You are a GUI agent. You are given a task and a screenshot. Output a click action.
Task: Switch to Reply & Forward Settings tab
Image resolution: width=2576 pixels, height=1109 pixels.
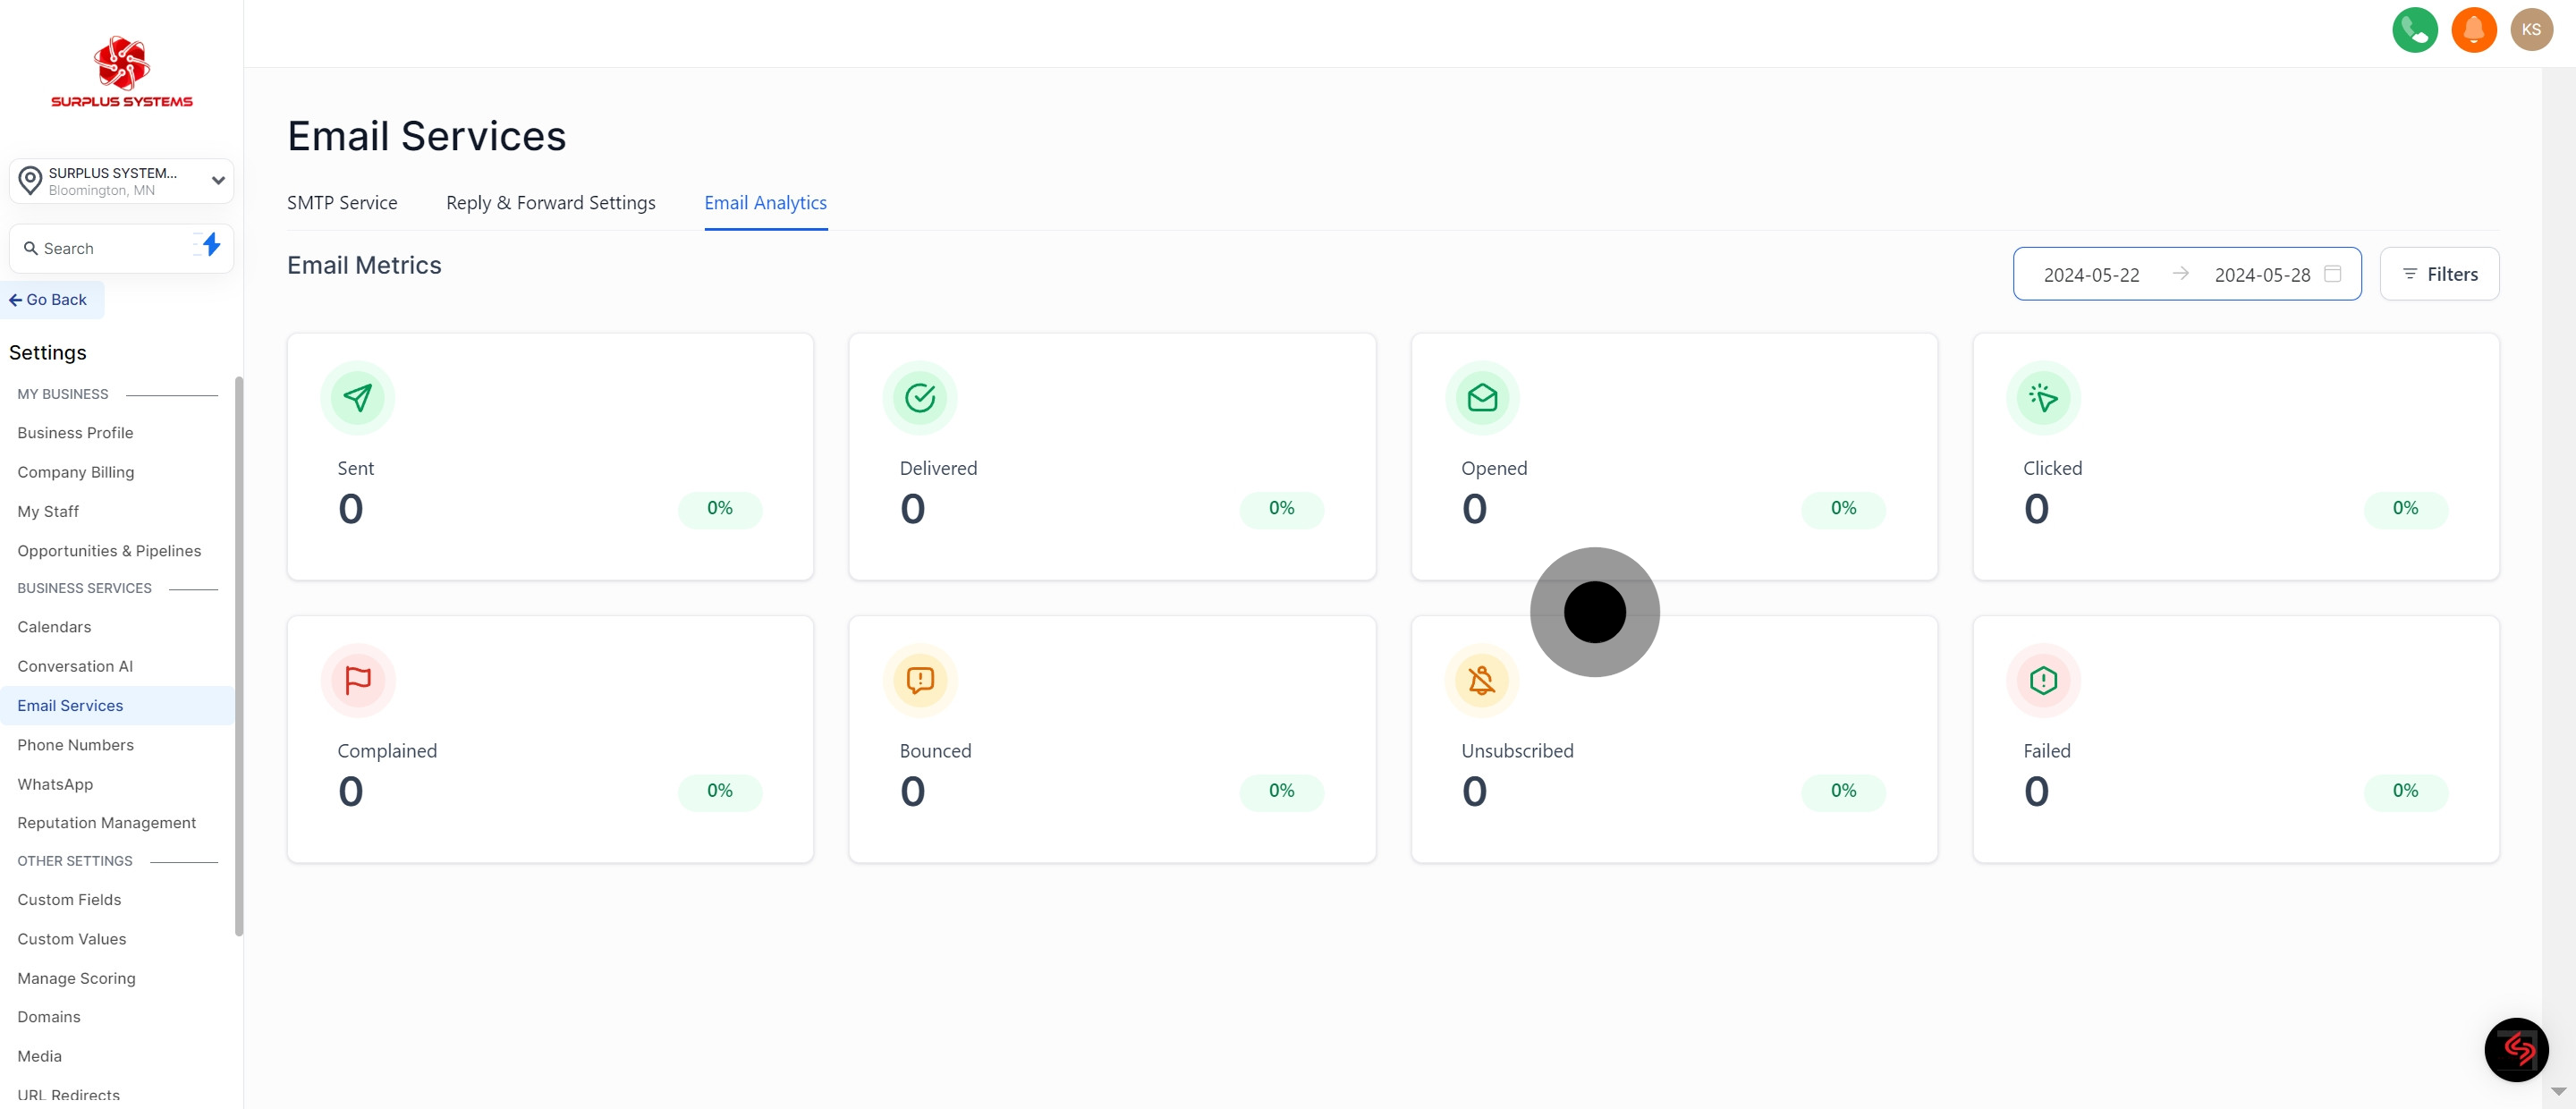click(x=550, y=203)
